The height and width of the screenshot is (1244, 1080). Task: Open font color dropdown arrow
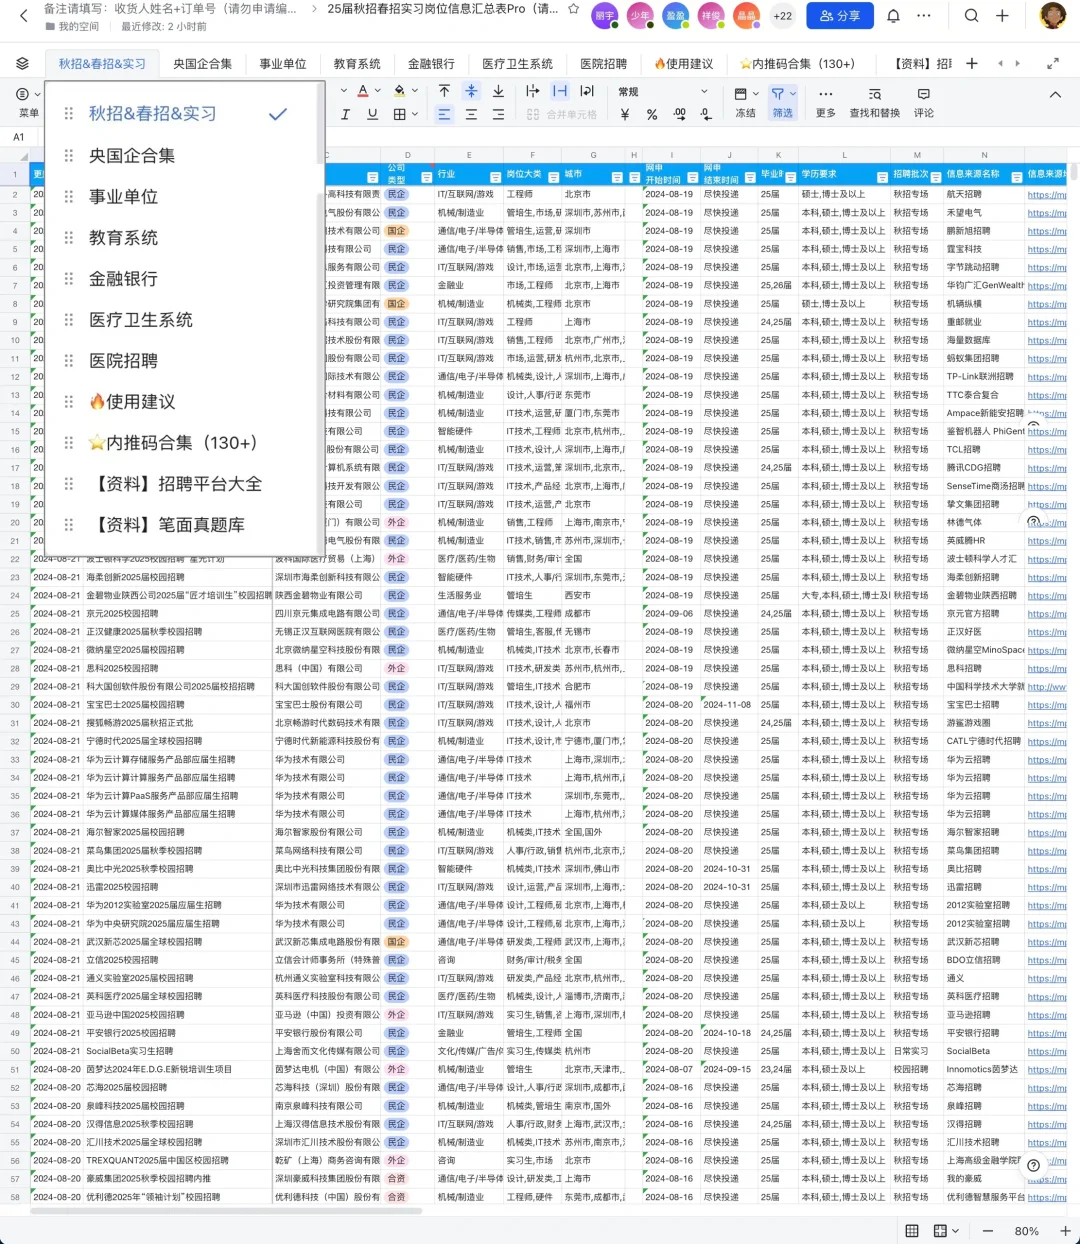(378, 91)
